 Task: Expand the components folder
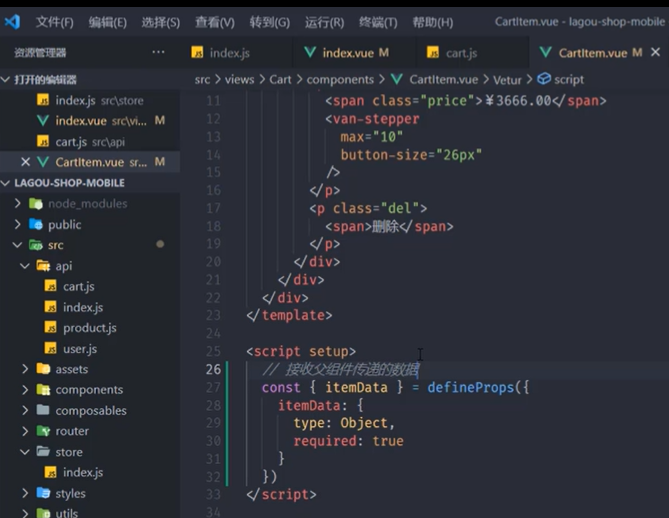[25, 390]
